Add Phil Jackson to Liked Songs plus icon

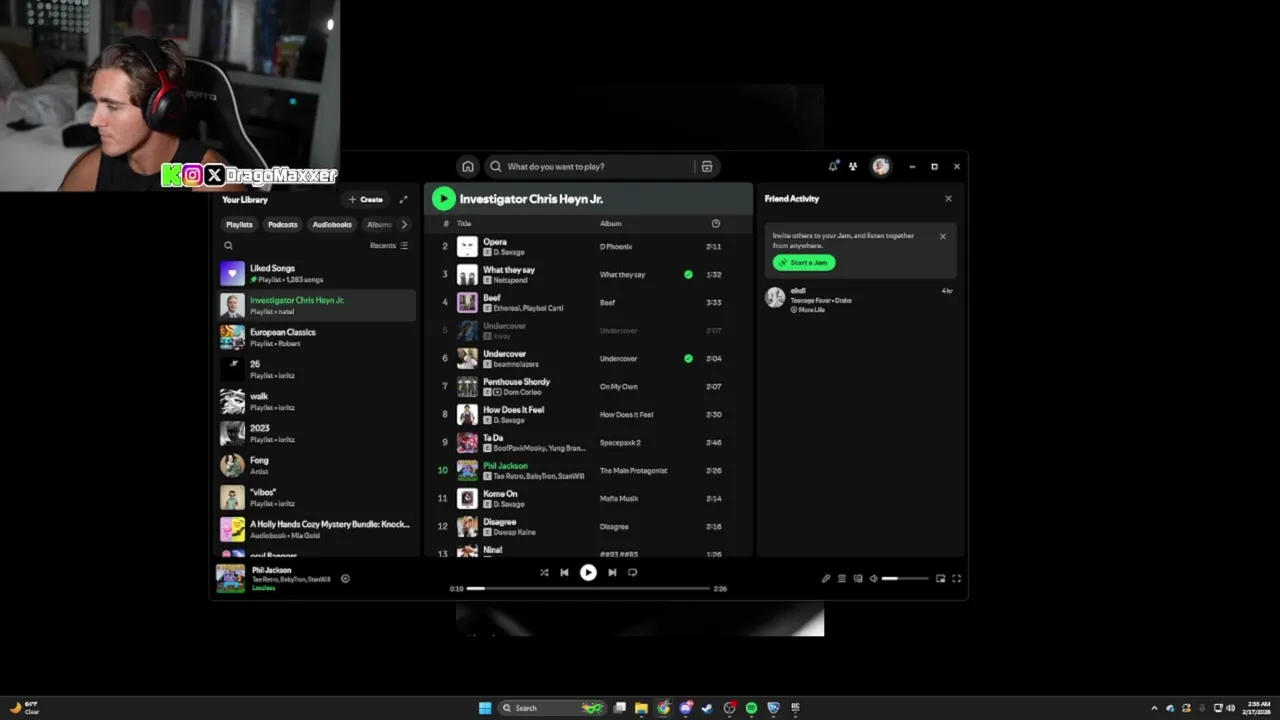click(345, 578)
